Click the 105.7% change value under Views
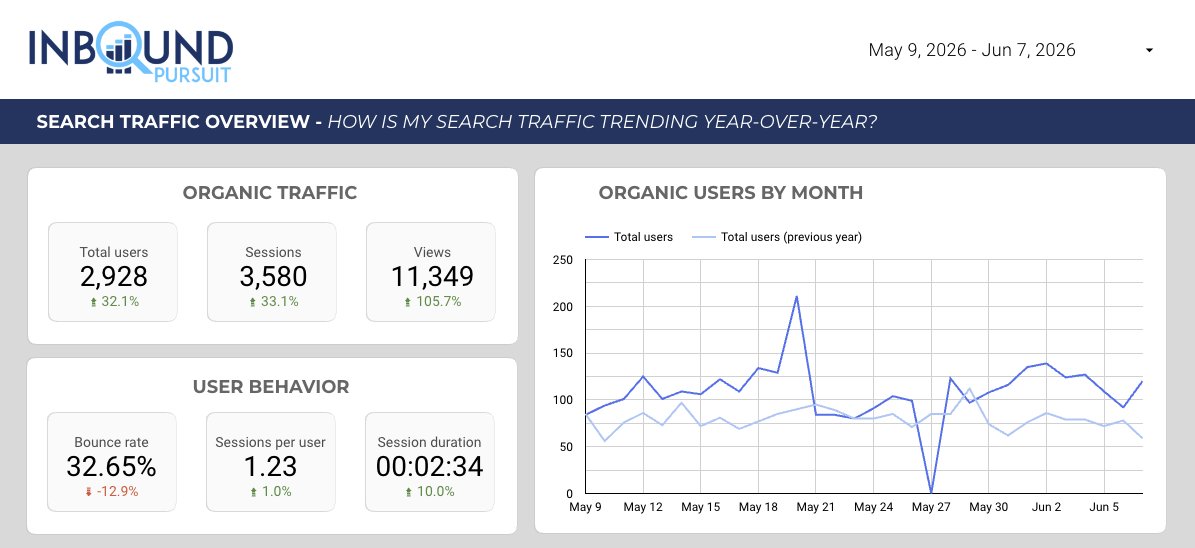1195x548 pixels. click(x=438, y=302)
